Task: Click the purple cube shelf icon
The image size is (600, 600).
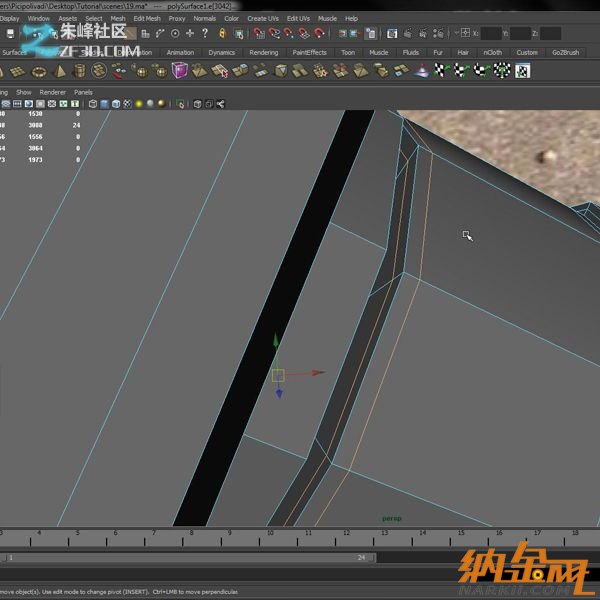Action: [179, 71]
